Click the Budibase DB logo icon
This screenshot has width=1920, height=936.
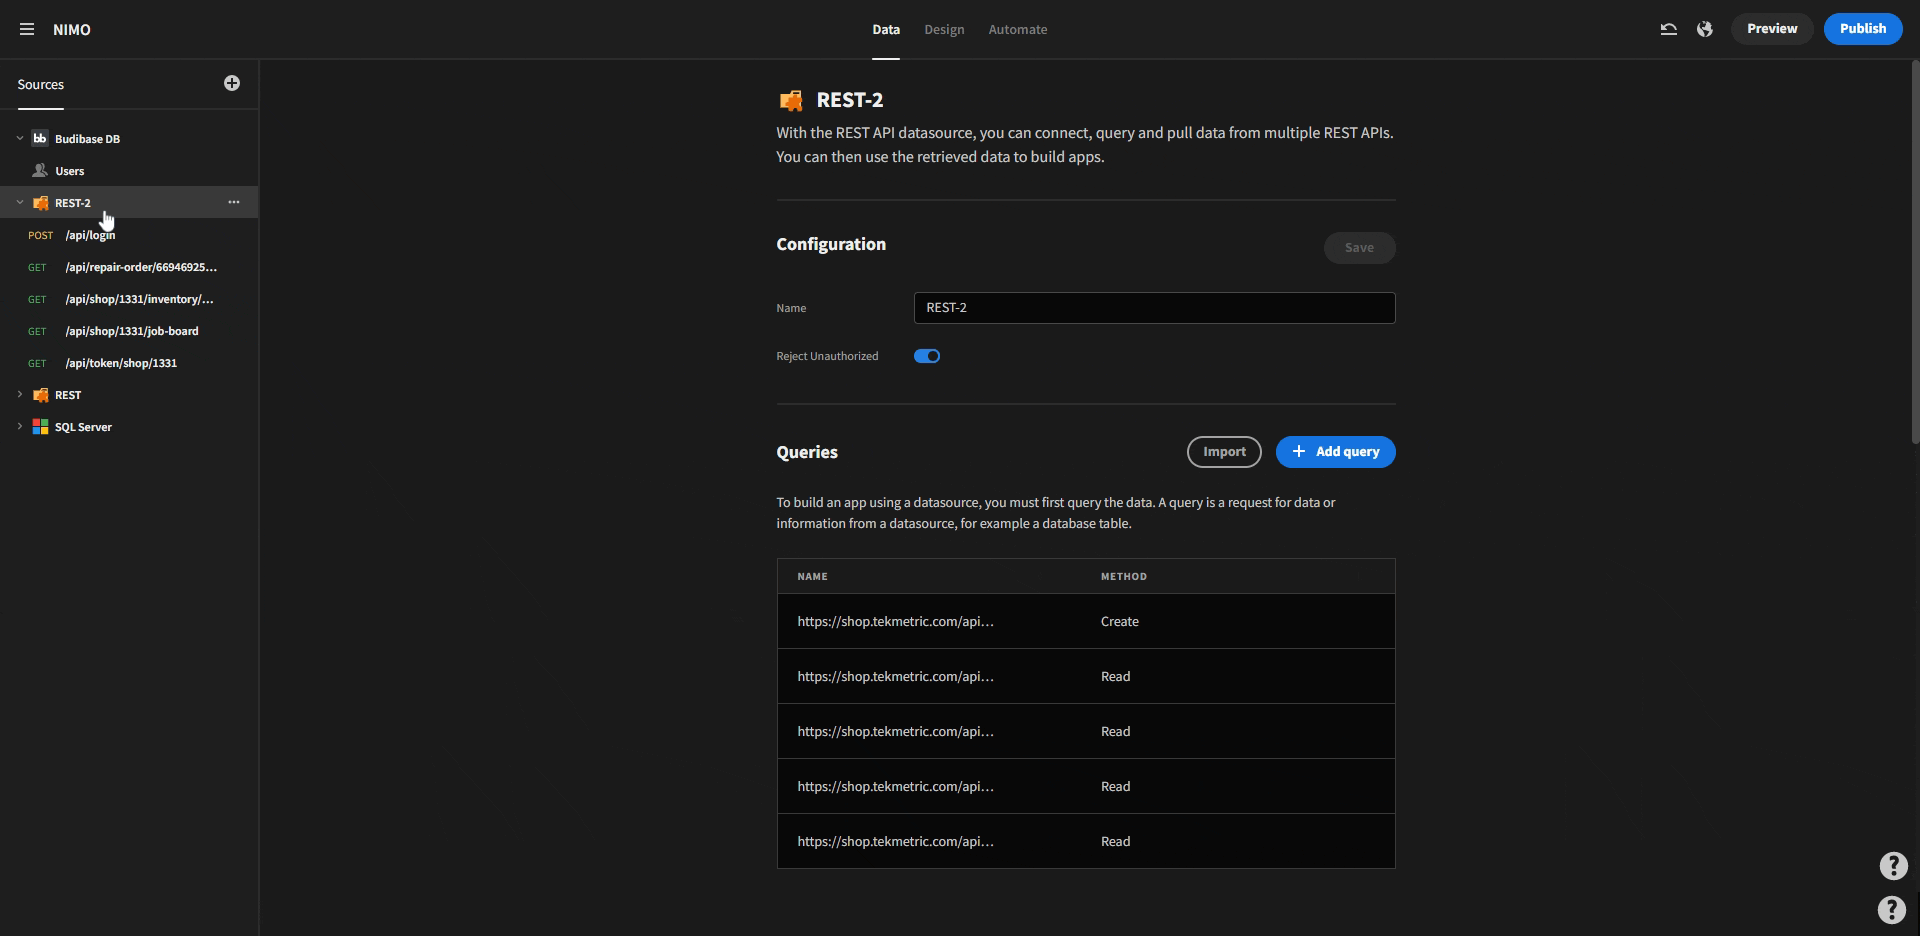[x=40, y=138]
